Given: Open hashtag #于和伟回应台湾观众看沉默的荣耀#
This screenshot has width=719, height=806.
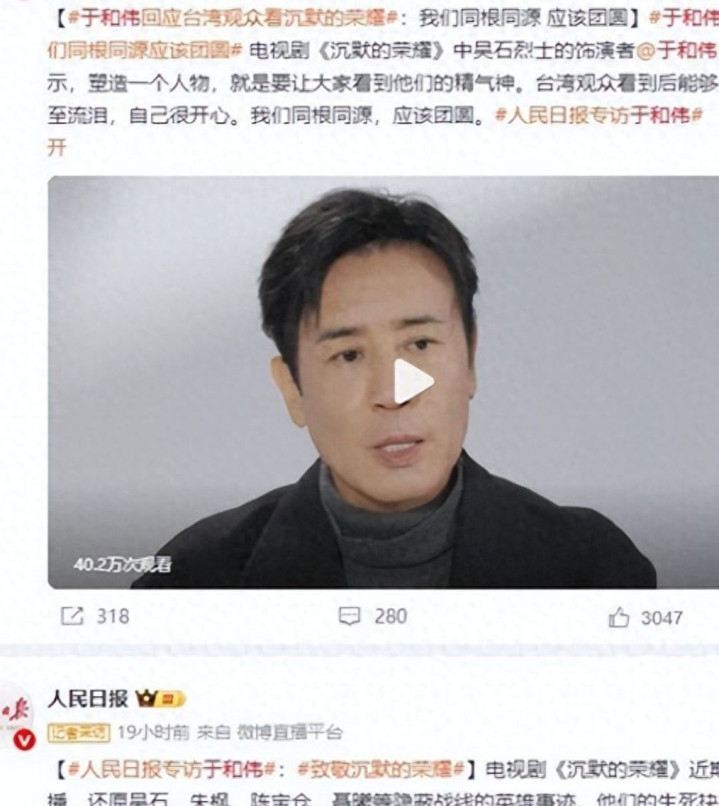Looking at the screenshot, I should [x=233, y=19].
